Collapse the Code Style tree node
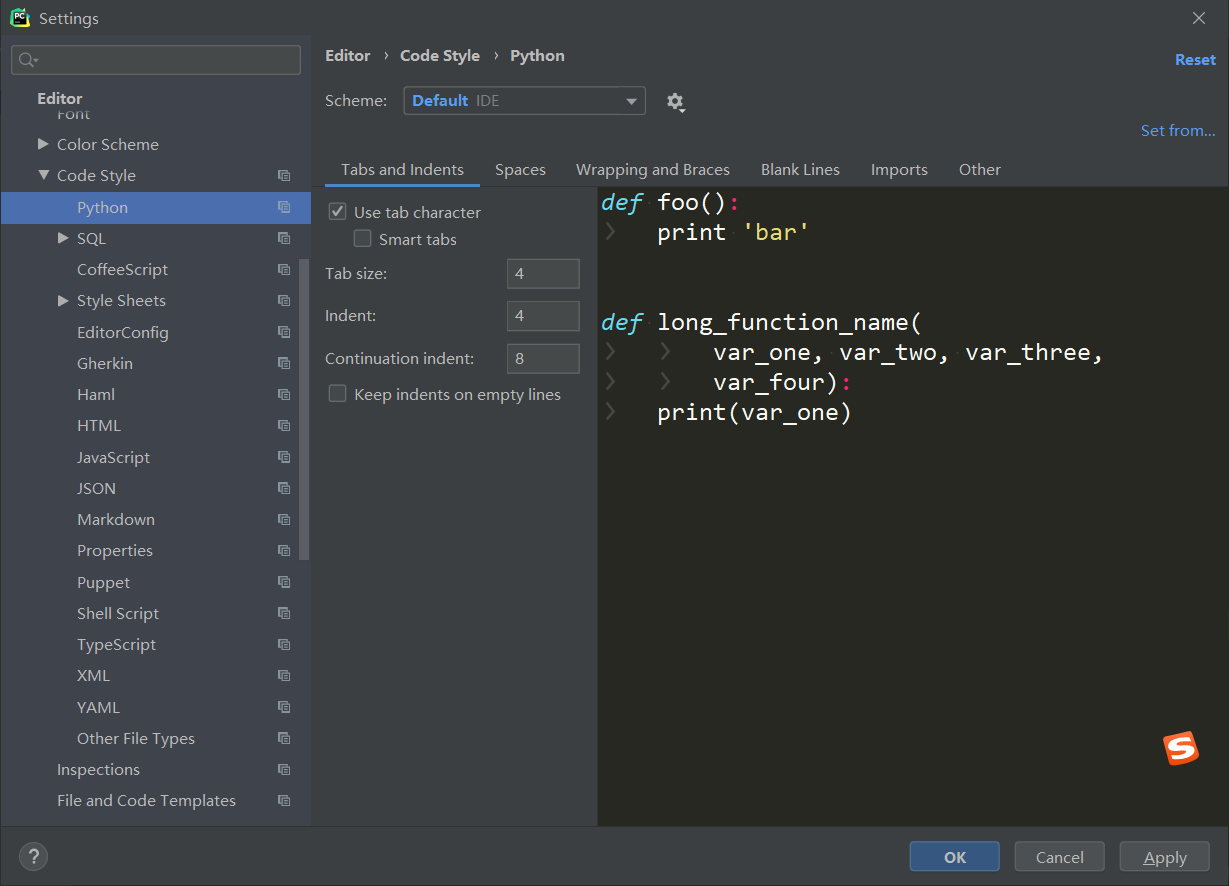This screenshot has height=886, width=1229. pos(43,175)
